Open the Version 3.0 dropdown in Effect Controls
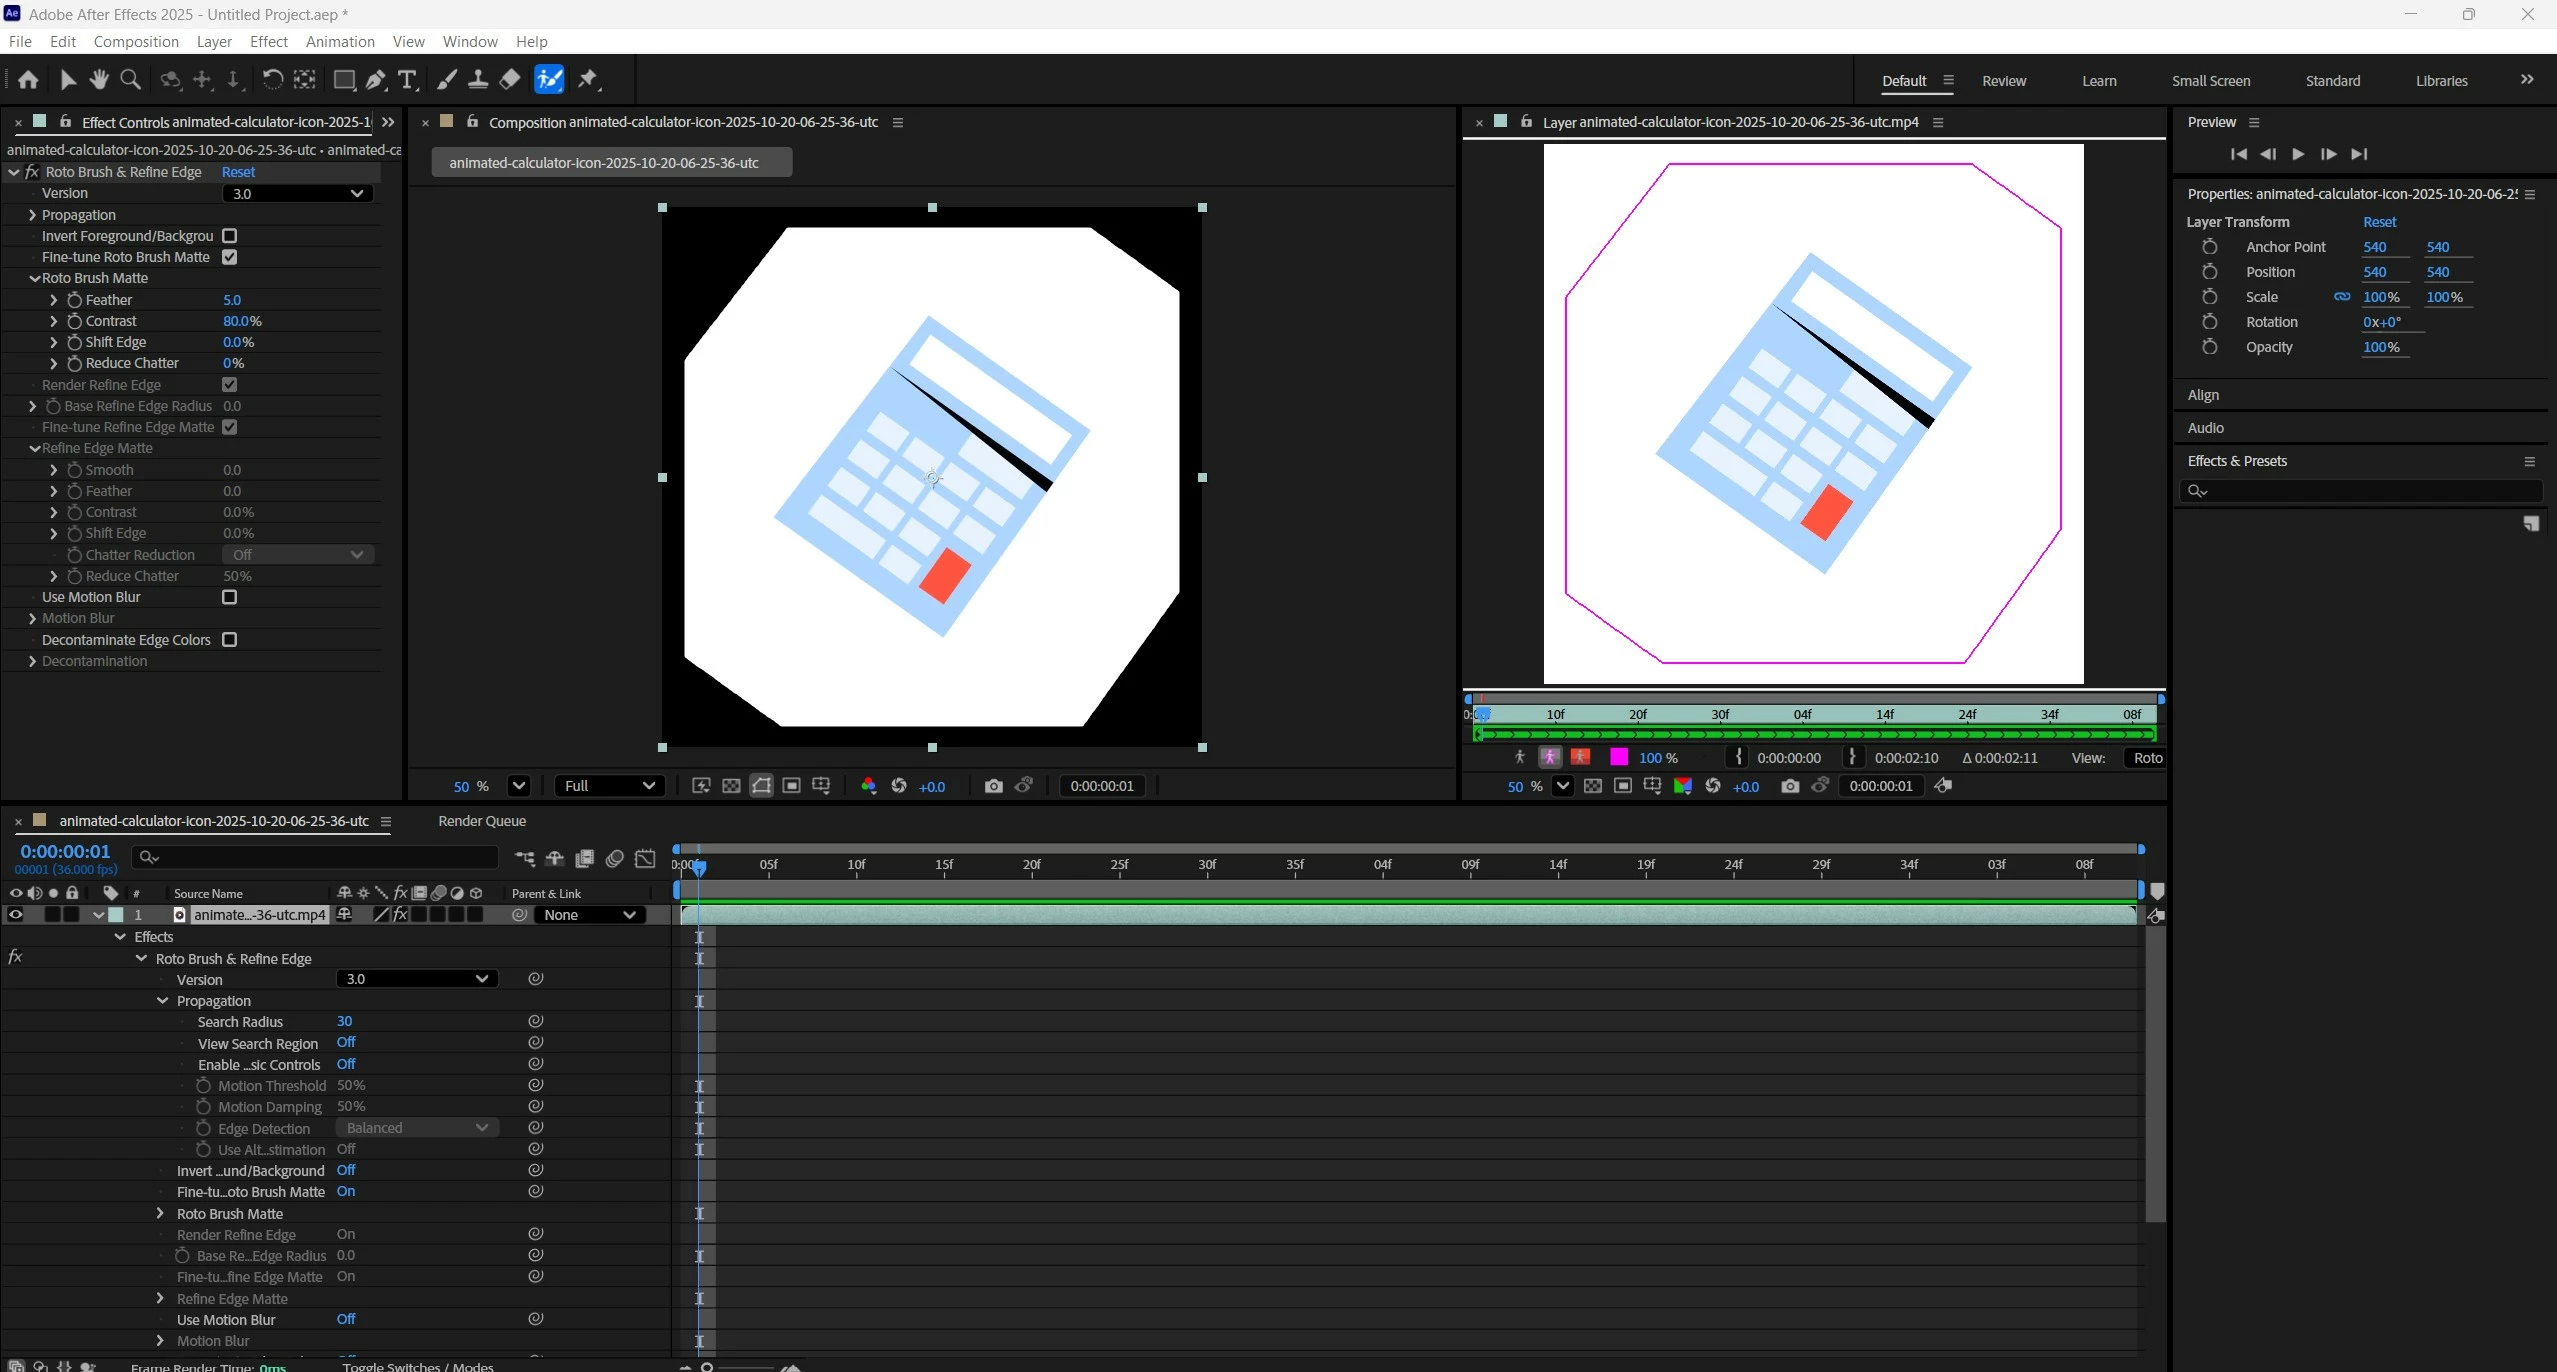The height and width of the screenshot is (1372, 2557). click(x=297, y=193)
